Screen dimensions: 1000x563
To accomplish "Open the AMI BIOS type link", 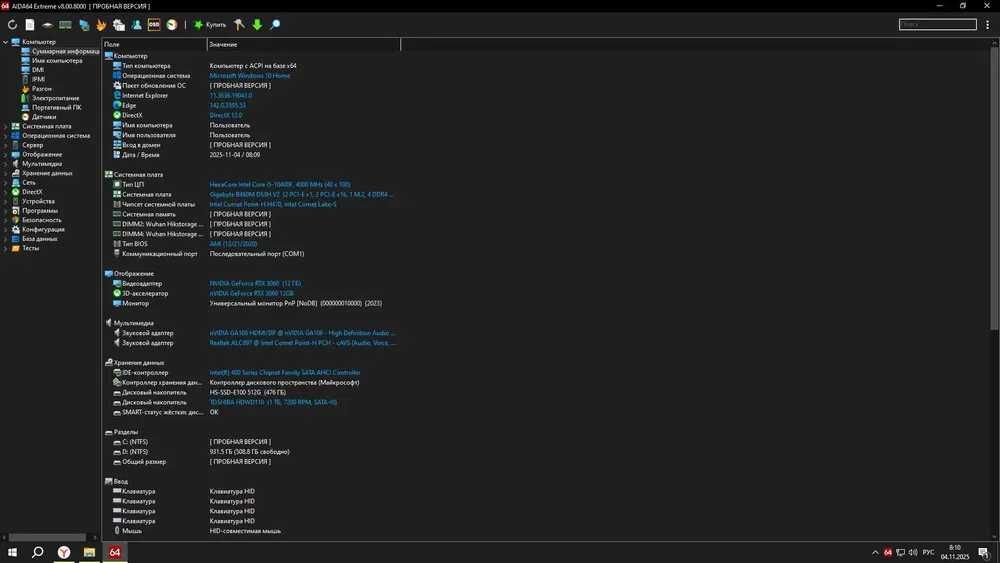I will click(x=233, y=244).
